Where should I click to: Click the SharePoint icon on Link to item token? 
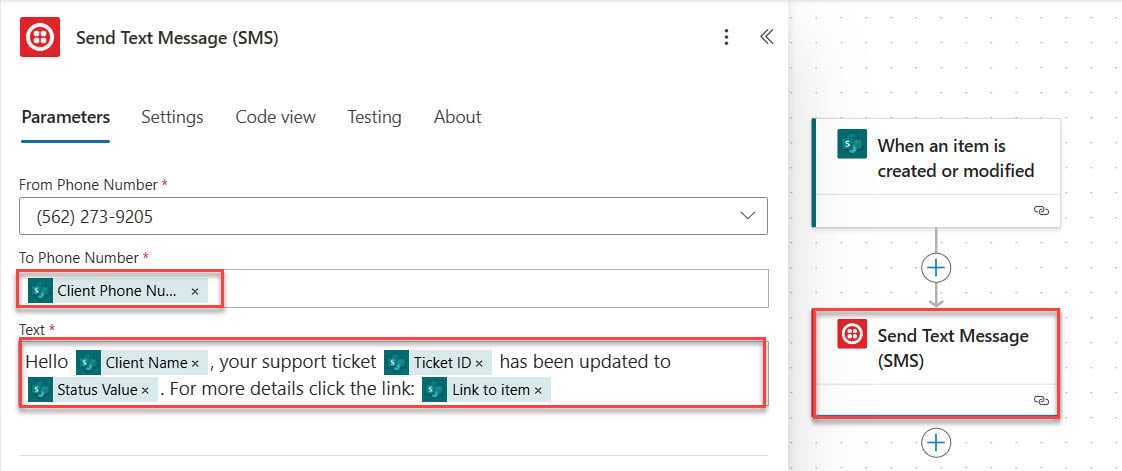(x=434, y=390)
